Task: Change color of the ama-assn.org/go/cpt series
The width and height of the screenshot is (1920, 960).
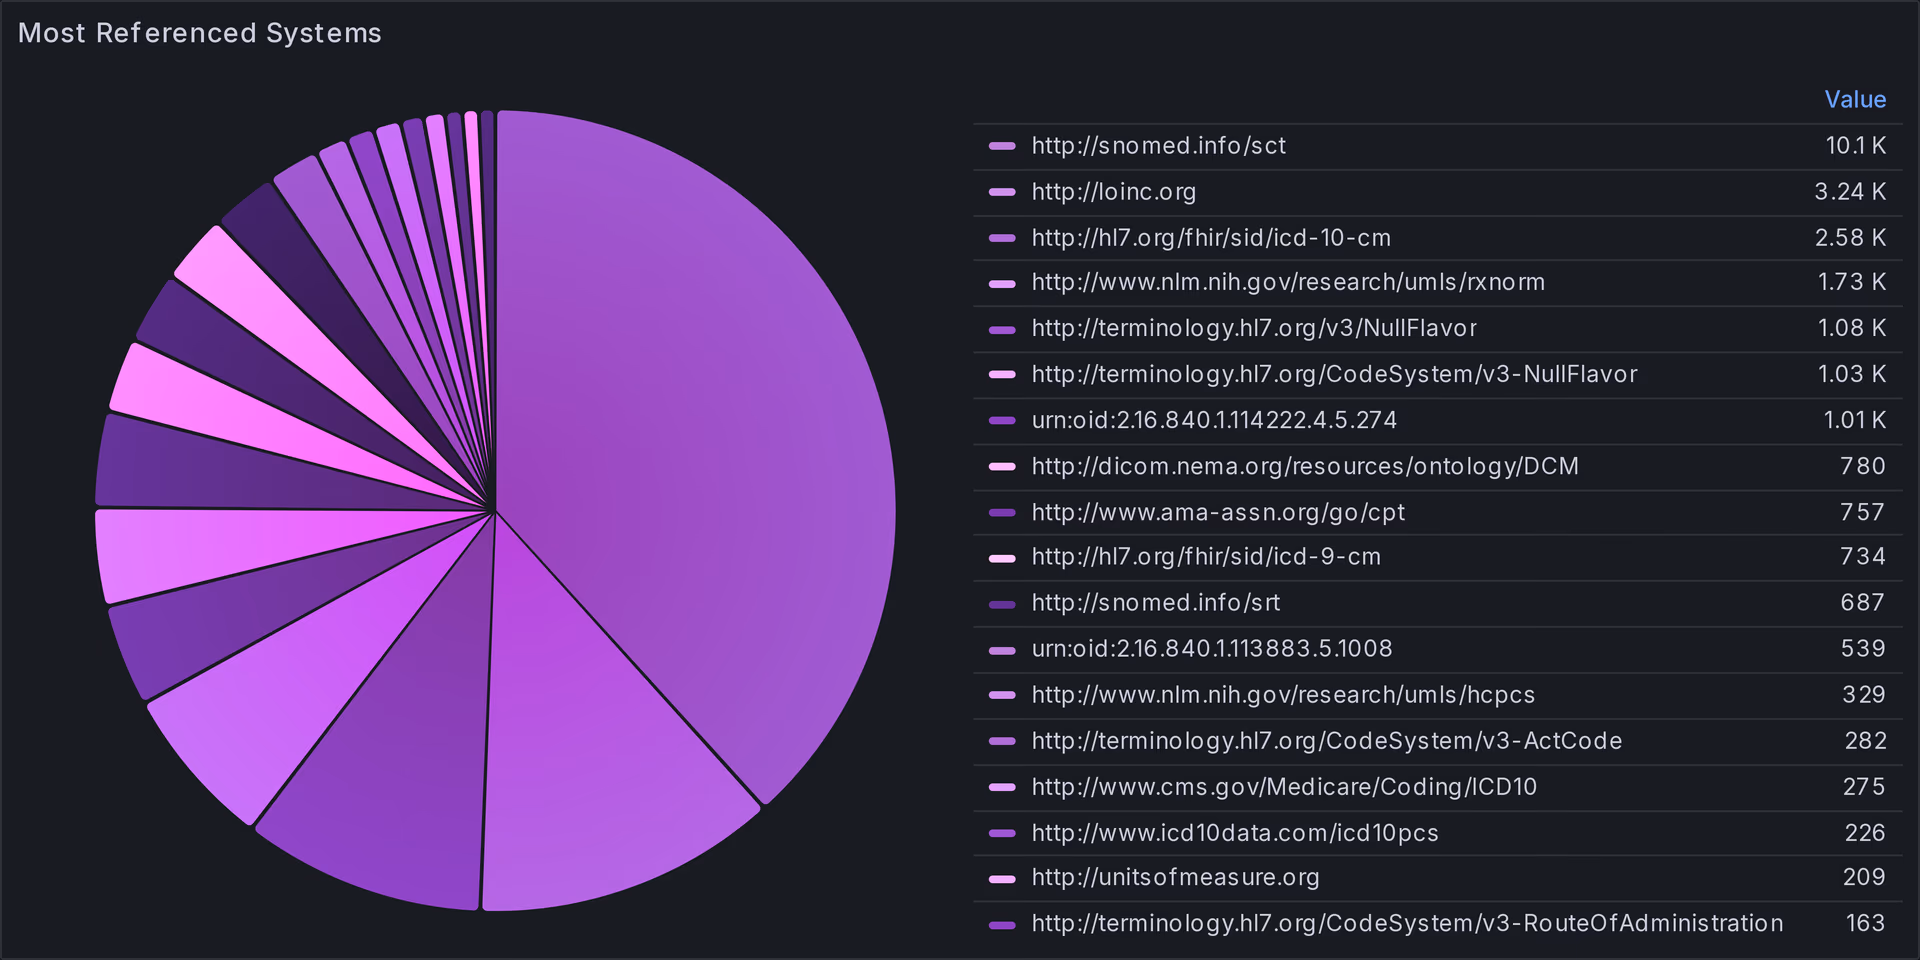Action: click(1001, 512)
